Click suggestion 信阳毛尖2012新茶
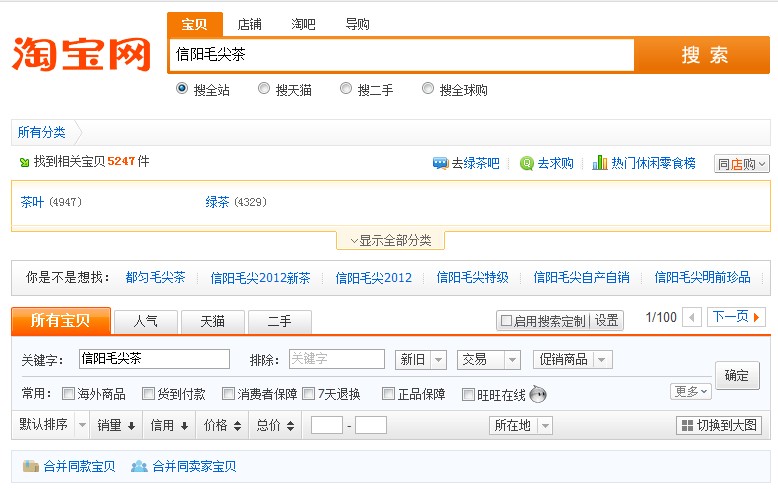Viewport: 778px width, 489px height. click(260, 278)
